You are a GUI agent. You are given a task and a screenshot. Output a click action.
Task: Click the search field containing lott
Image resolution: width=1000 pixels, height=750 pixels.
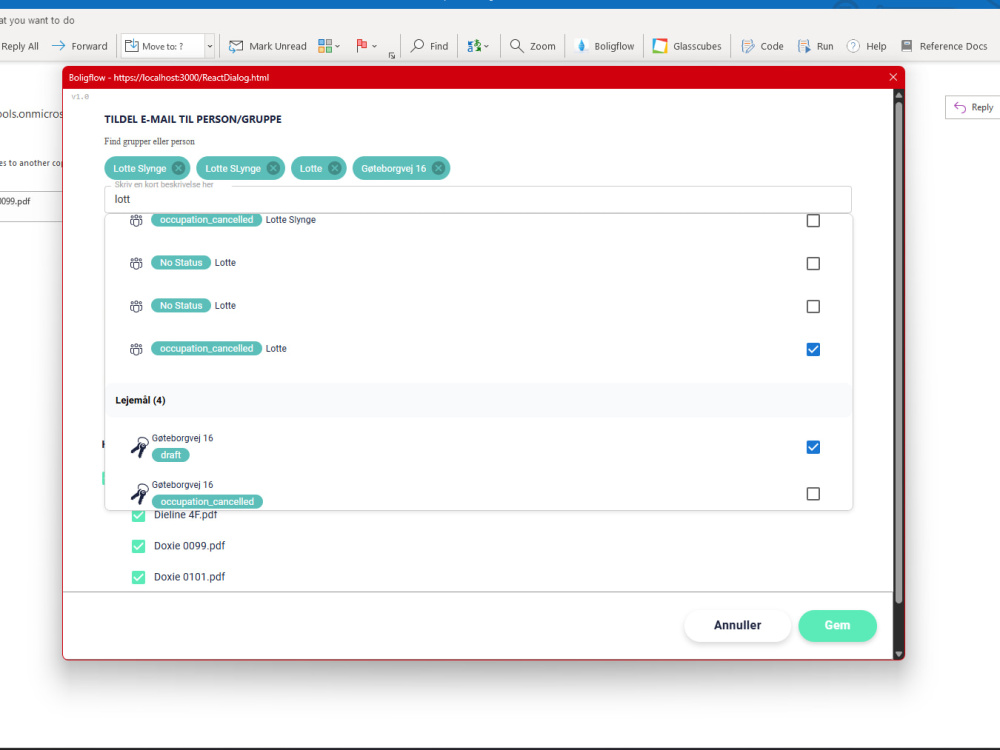tap(478, 200)
